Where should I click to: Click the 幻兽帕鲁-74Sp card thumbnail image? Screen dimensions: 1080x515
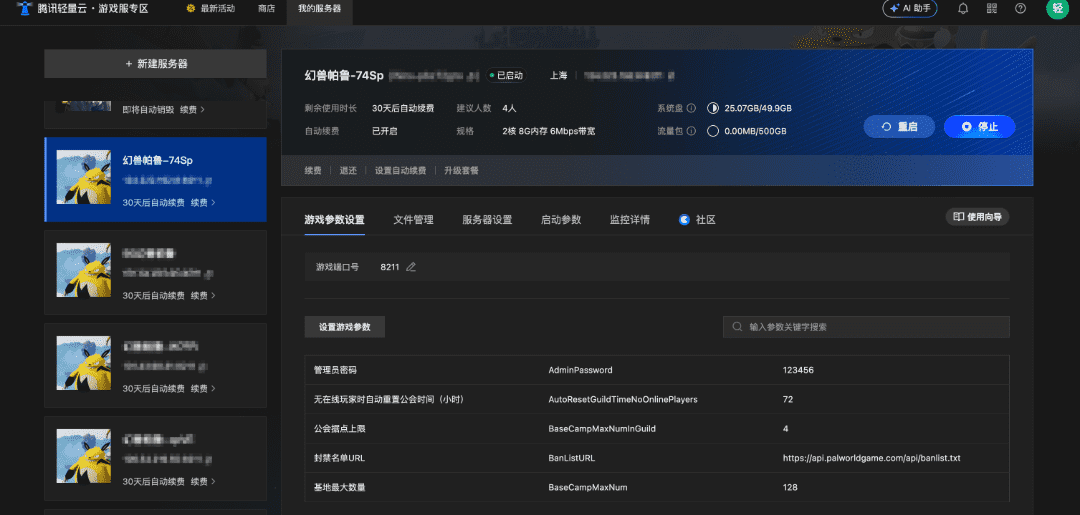83,178
